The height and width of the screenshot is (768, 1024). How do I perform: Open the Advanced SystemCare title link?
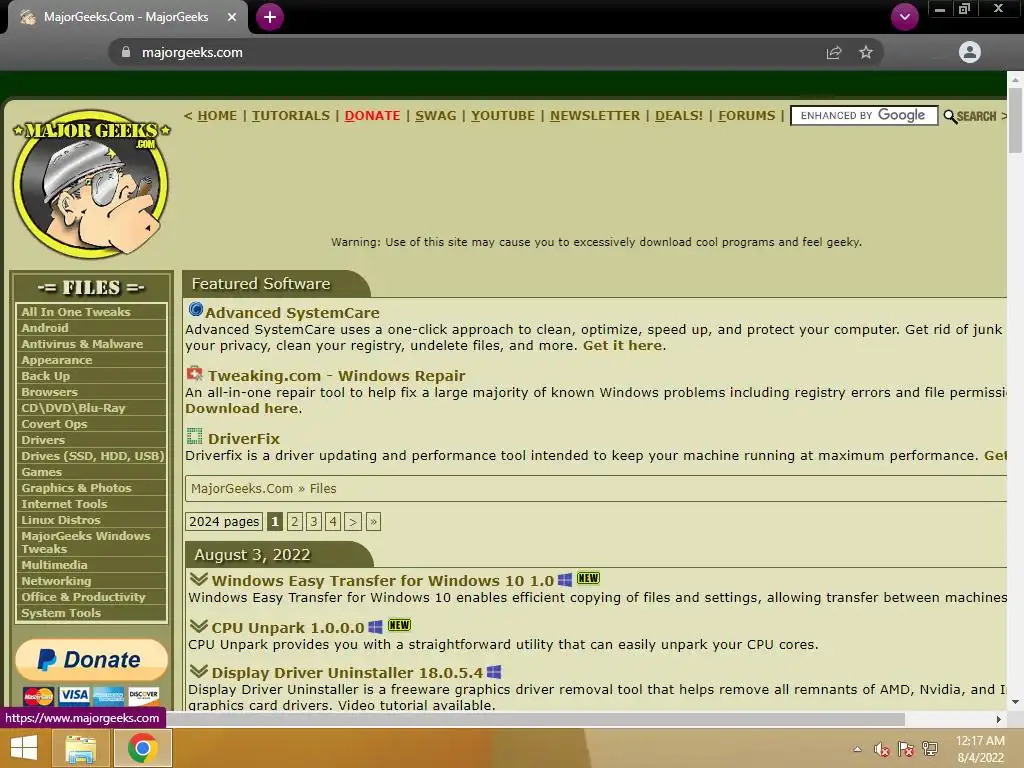pos(292,313)
